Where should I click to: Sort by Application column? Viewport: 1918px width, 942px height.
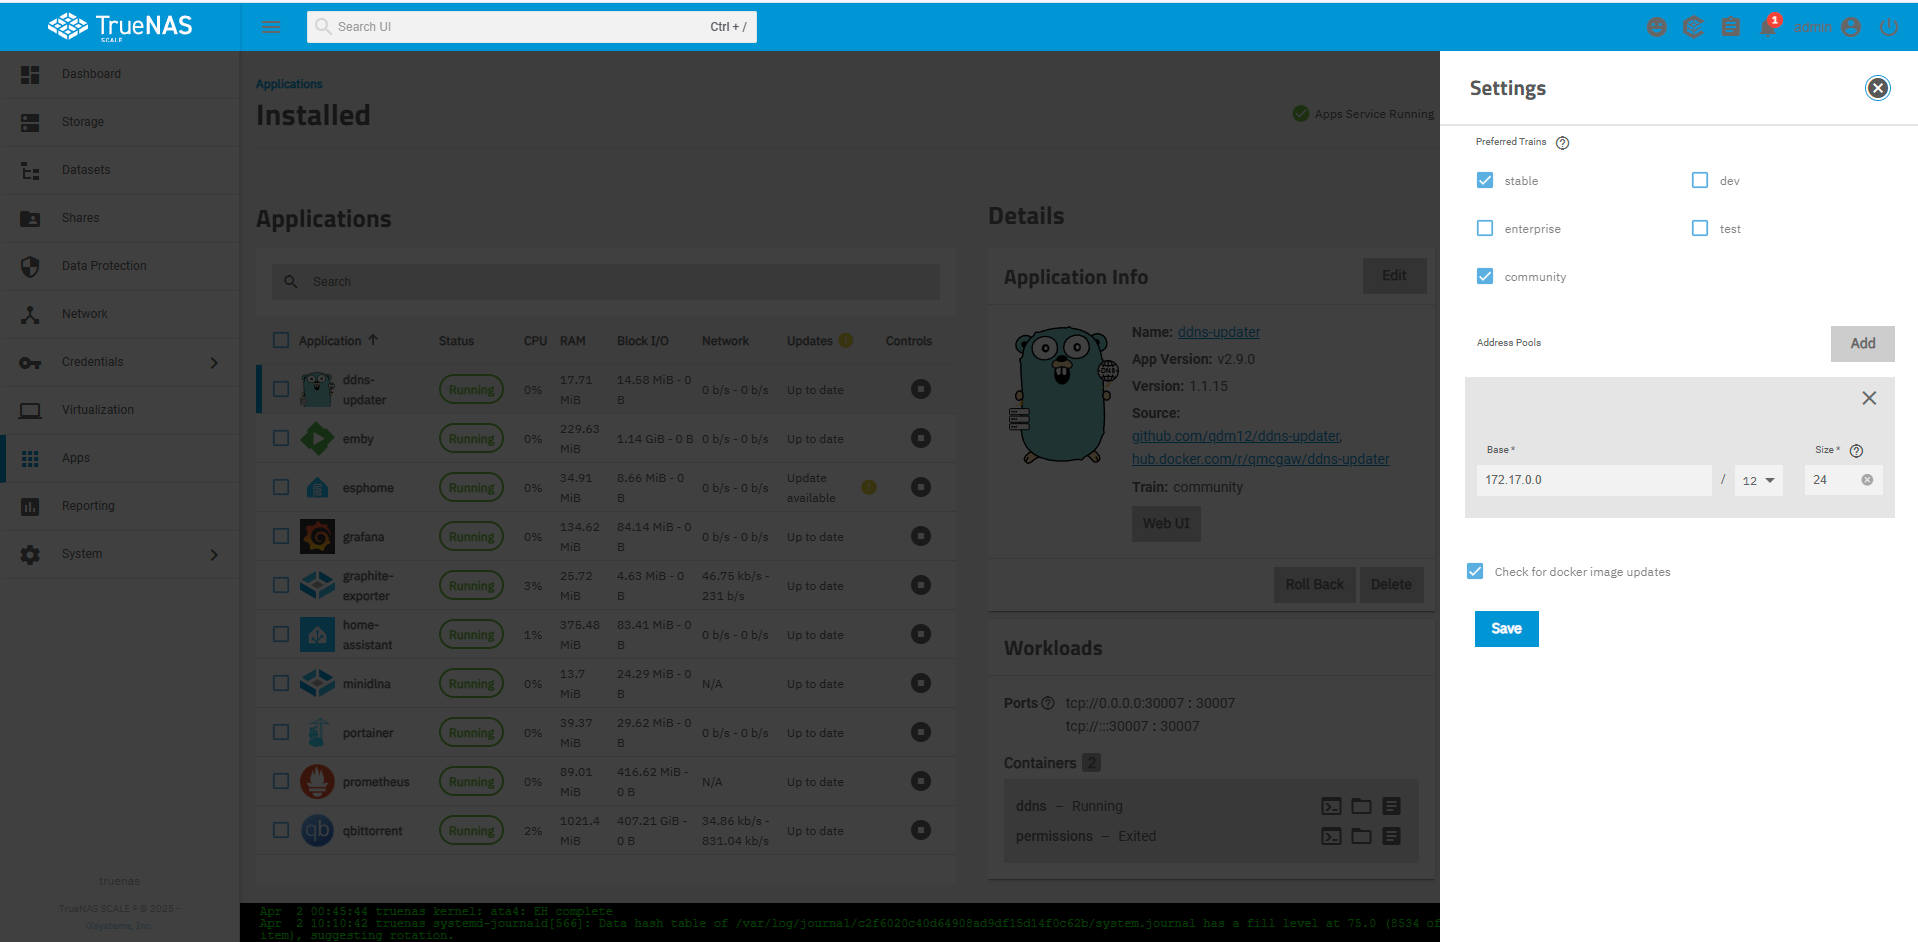(x=338, y=340)
